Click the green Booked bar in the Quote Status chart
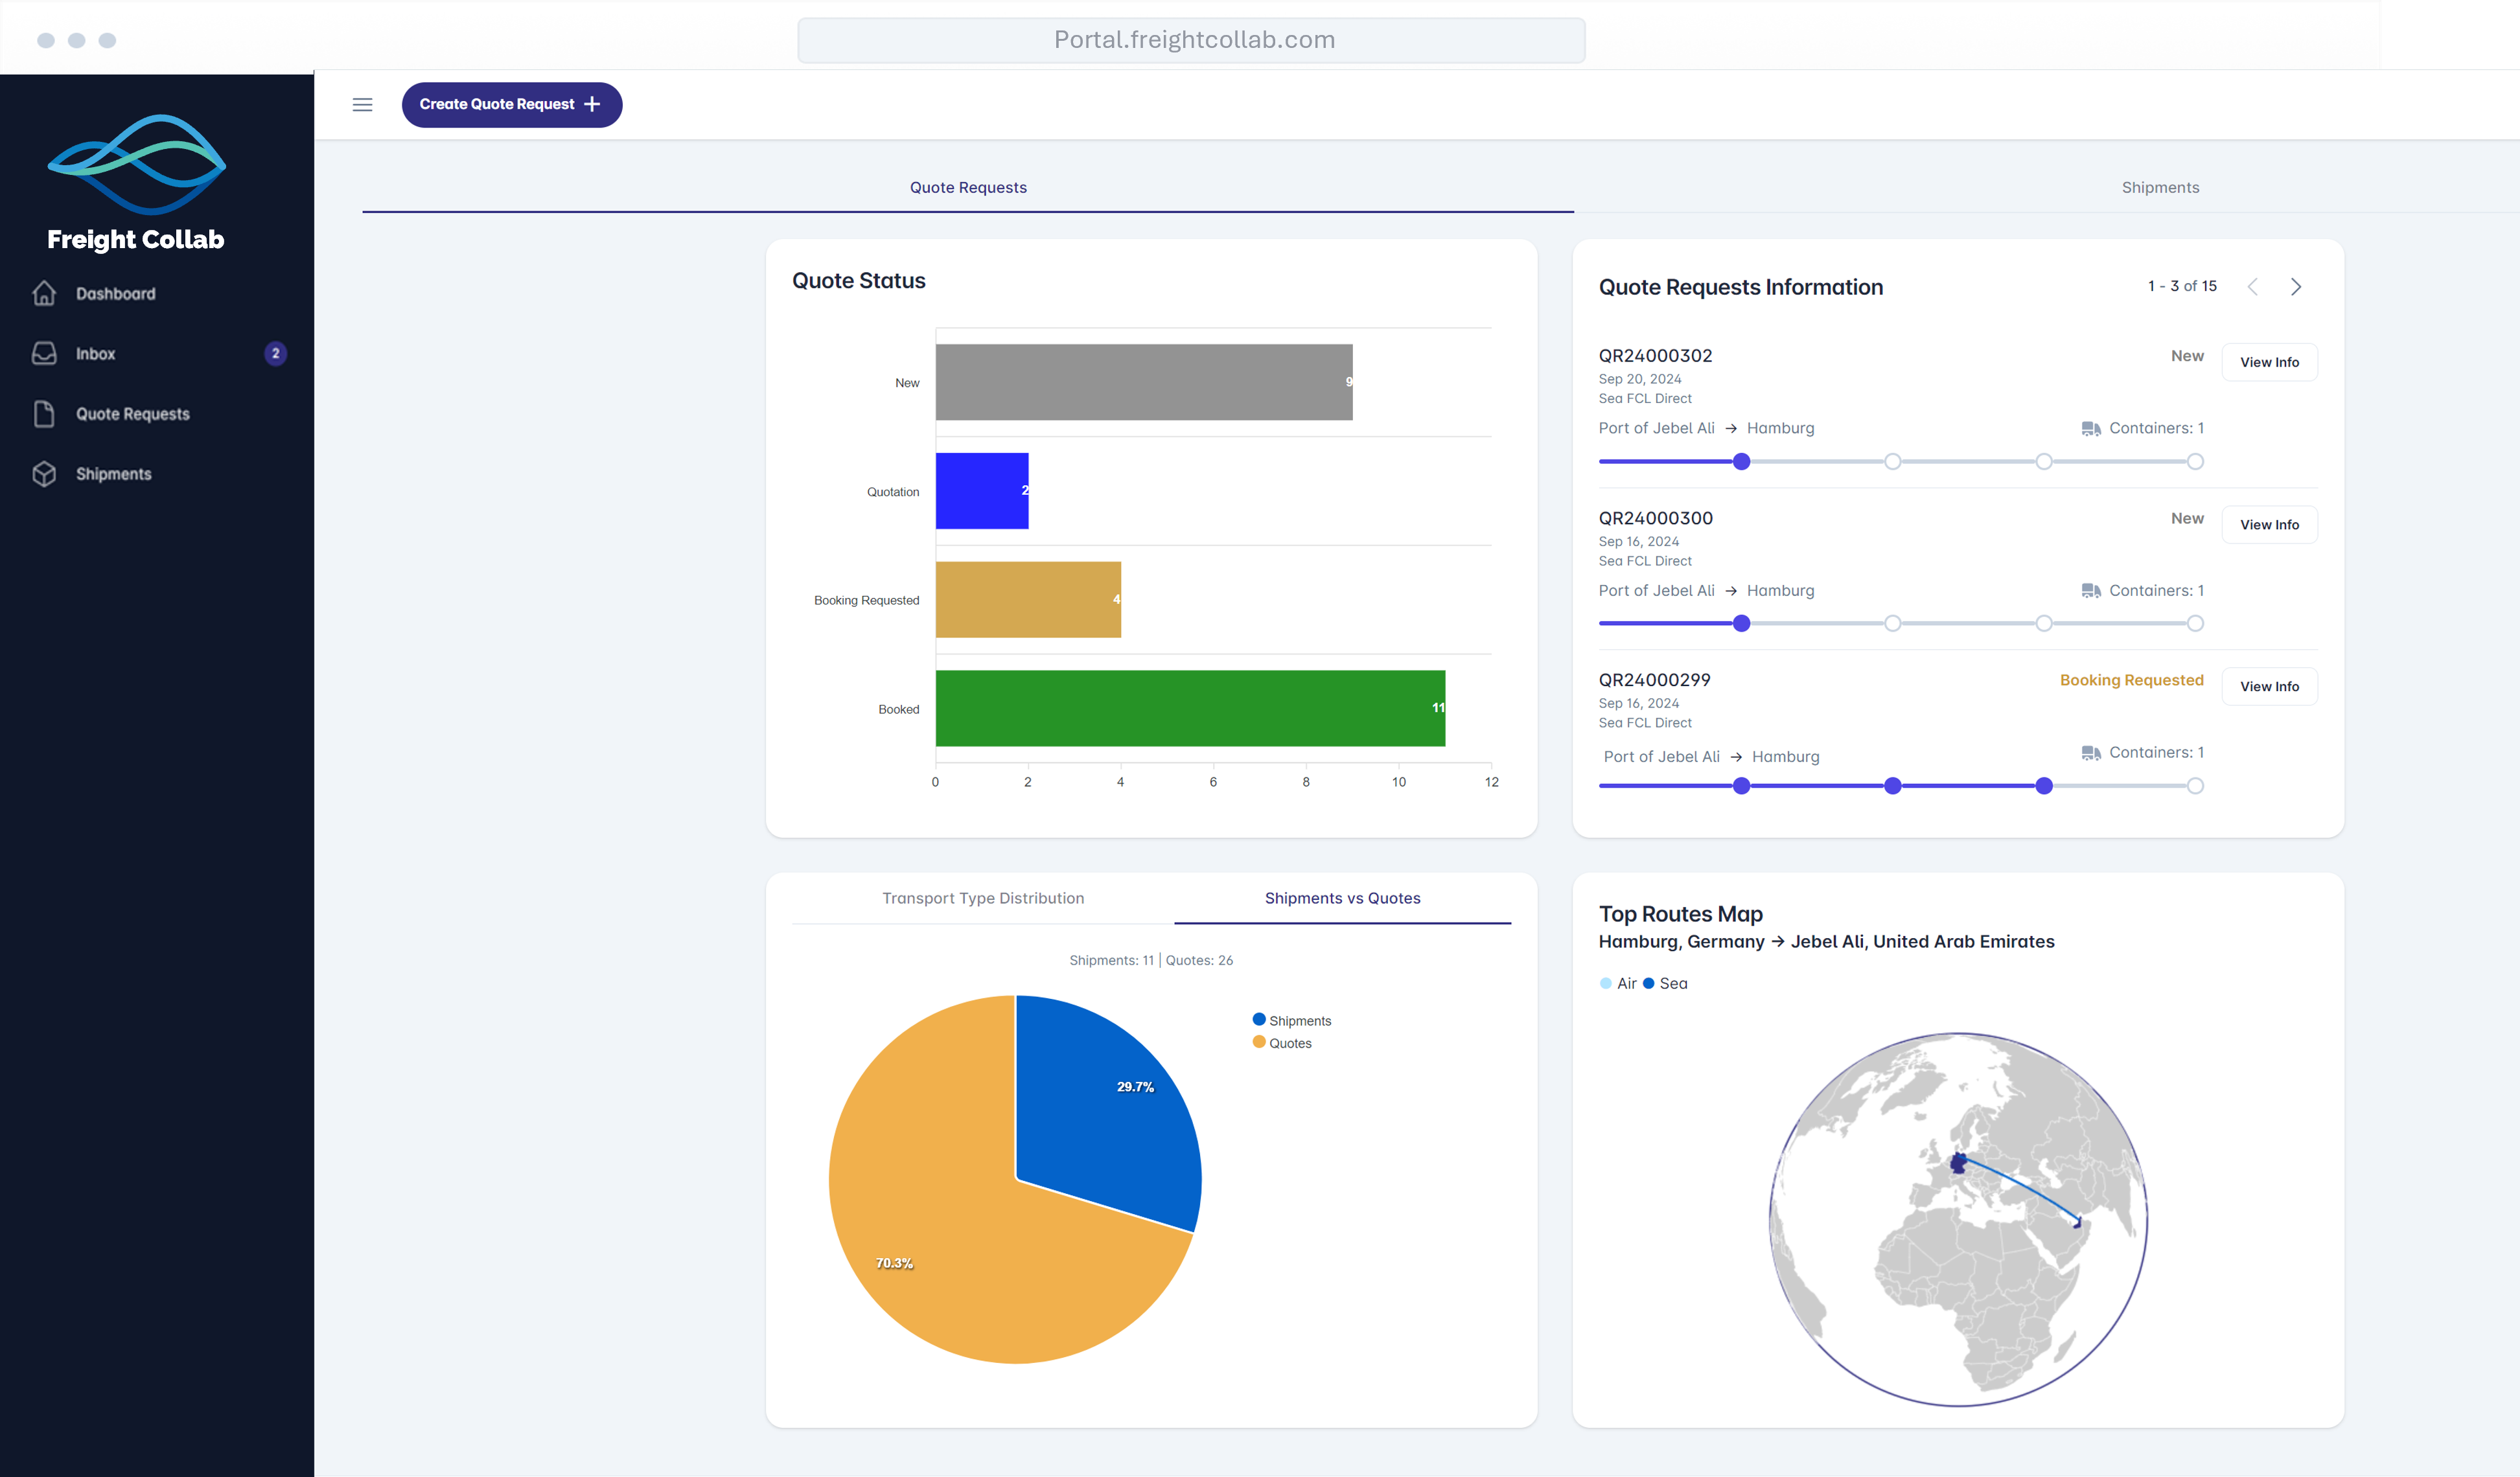 [x=1190, y=708]
